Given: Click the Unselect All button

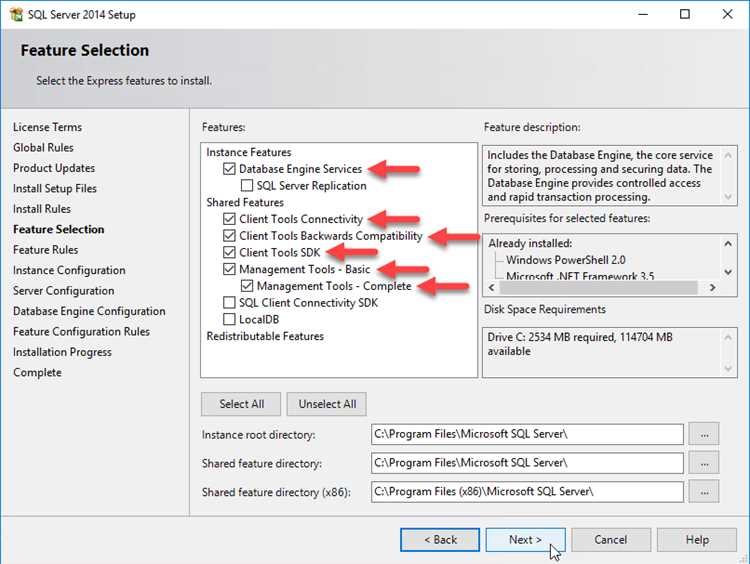Looking at the screenshot, I should click(327, 404).
